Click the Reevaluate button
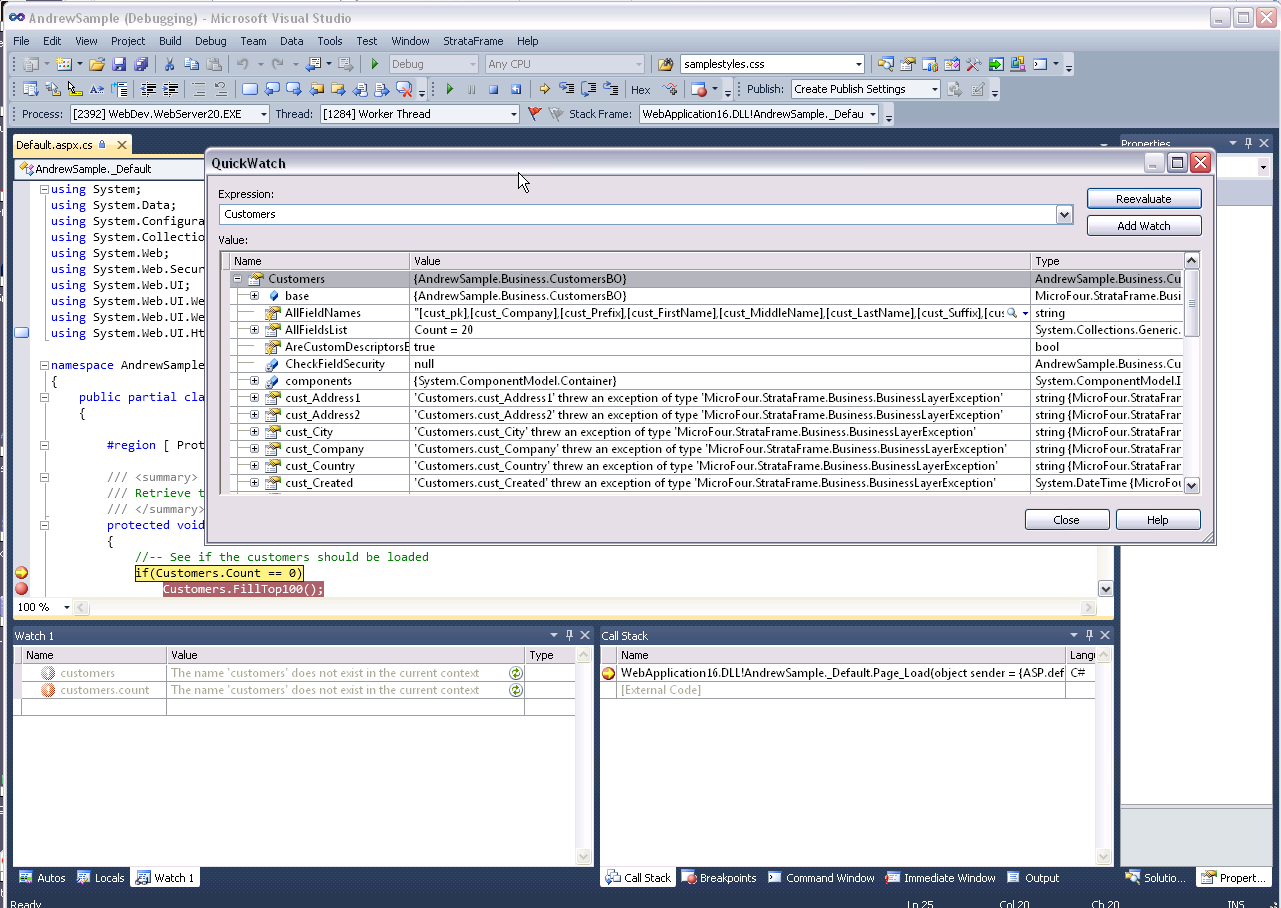This screenshot has width=1281, height=908. [1144, 199]
